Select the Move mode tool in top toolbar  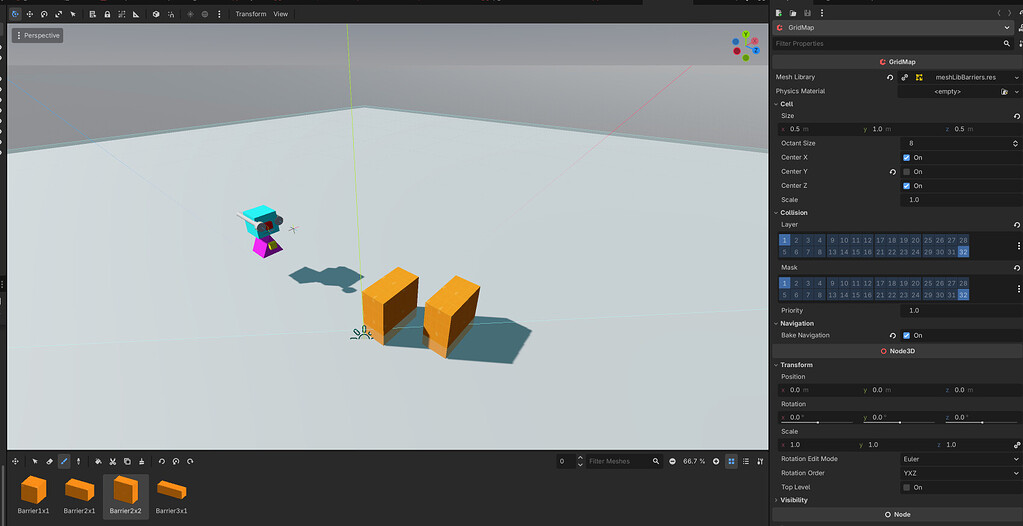[x=29, y=14]
